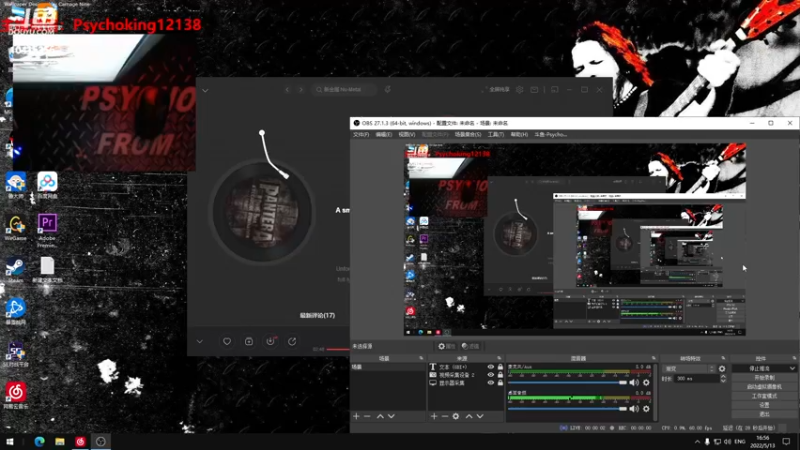Open the View (V) menu in OBS
Screen dimensions: 800x450
coord(407,135)
